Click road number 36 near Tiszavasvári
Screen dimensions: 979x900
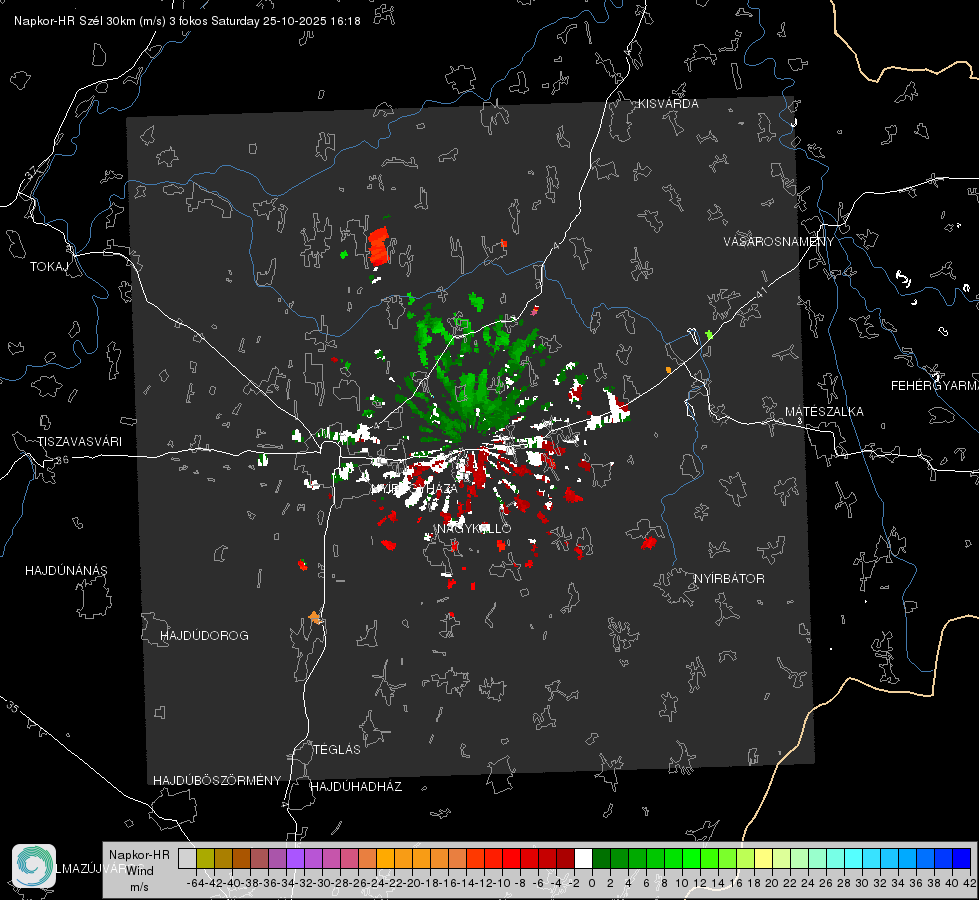pyautogui.click(x=62, y=460)
